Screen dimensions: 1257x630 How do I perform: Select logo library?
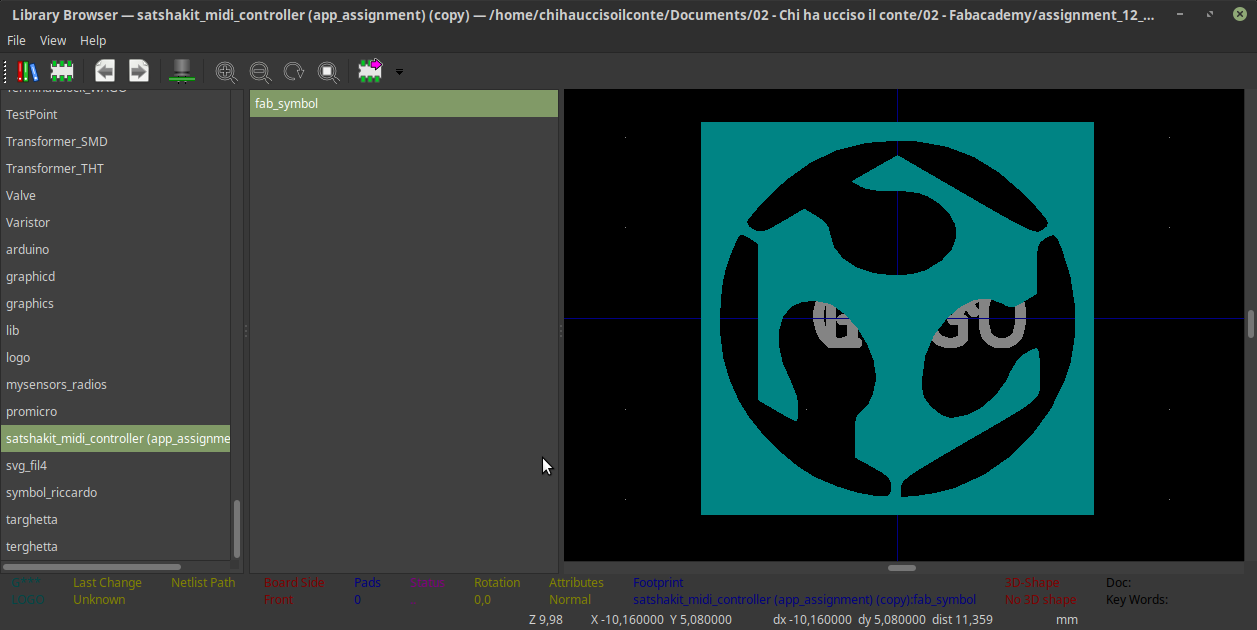(115, 358)
